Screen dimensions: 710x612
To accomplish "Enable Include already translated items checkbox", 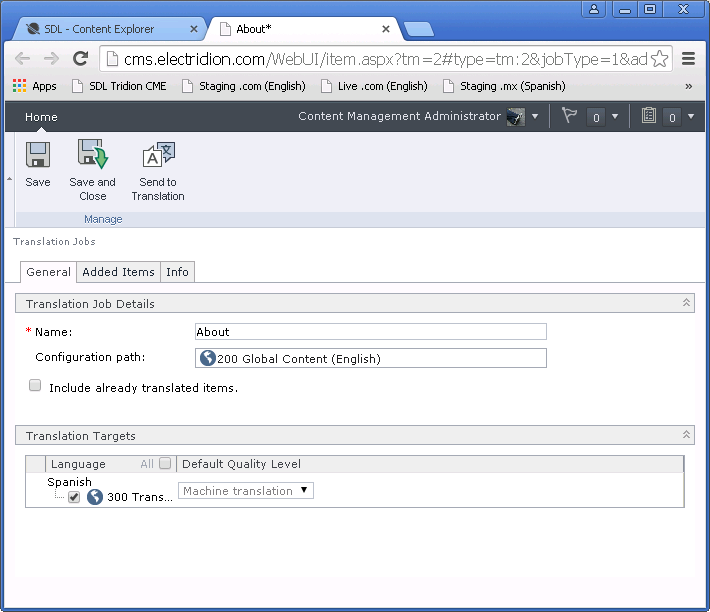I will point(36,386).
